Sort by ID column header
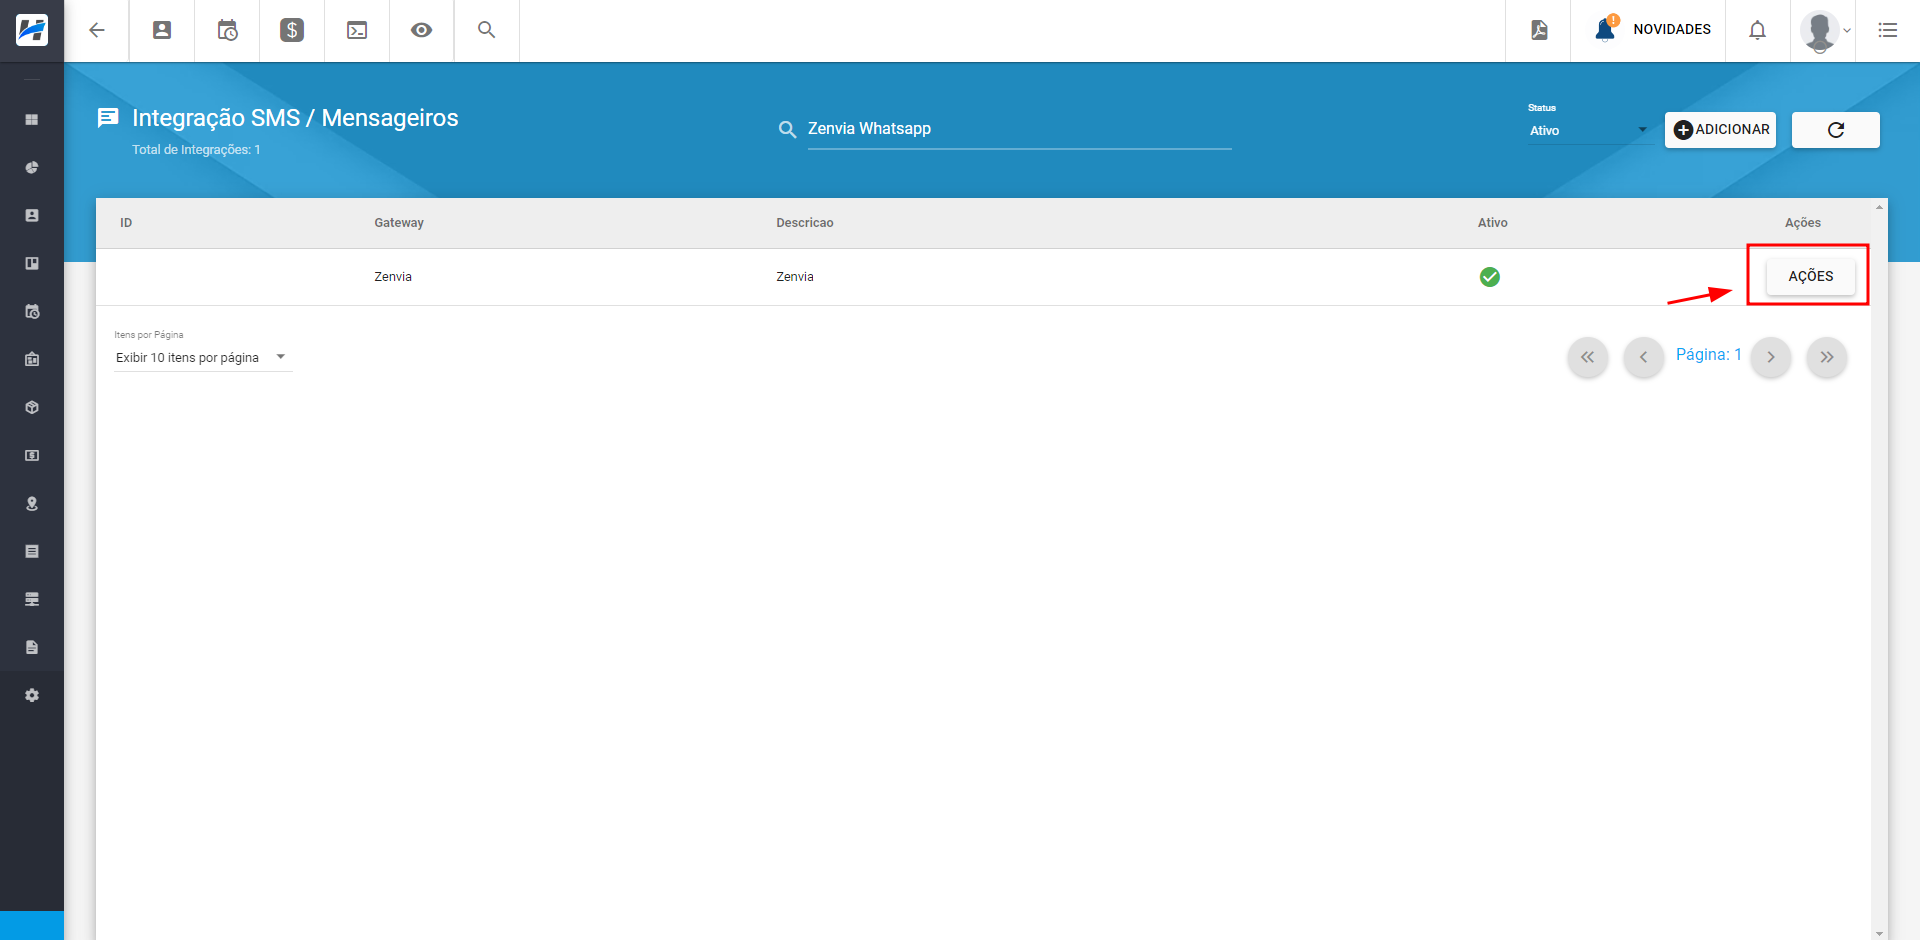The image size is (1920, 940). (126, 223)
